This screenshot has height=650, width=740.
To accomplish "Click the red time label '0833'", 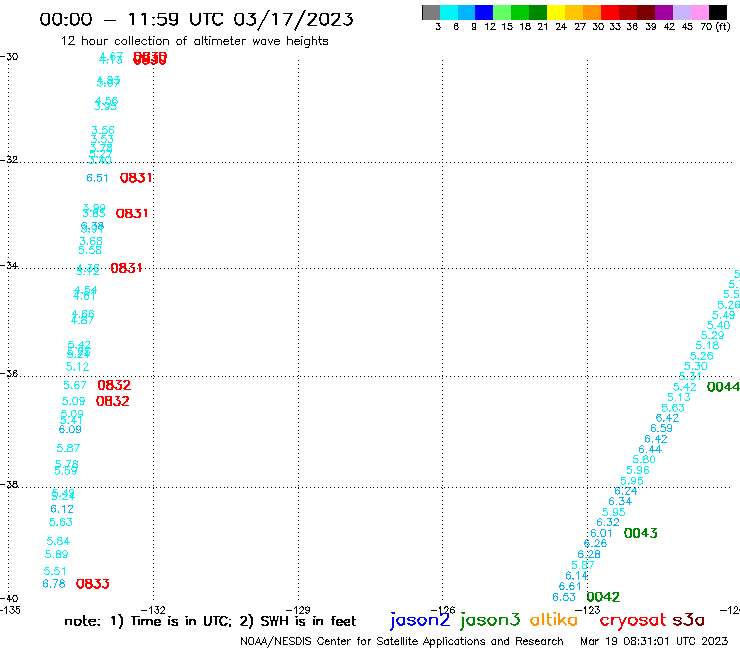I will click(x=92, y=584).
